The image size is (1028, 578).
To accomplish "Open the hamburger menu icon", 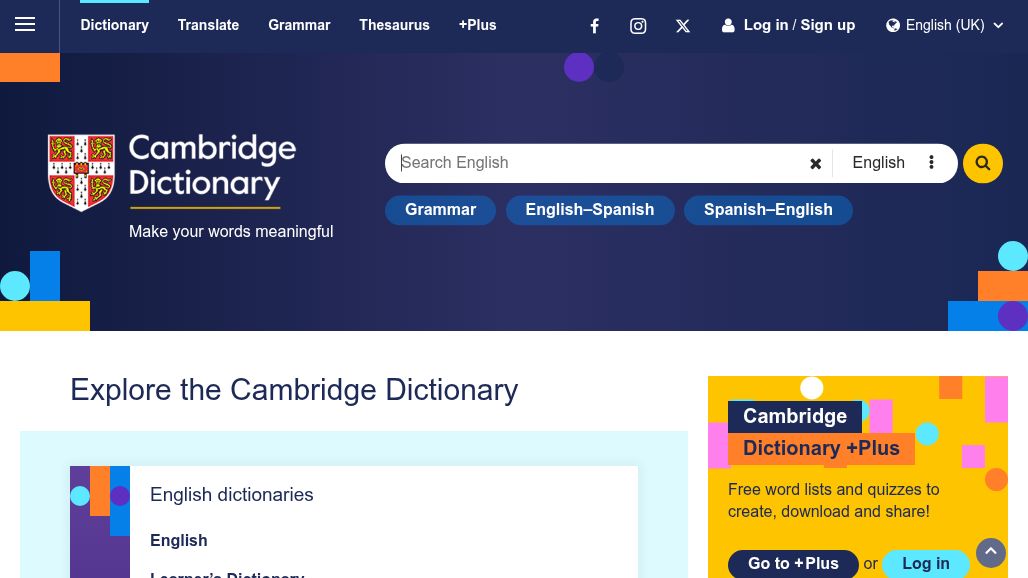I will pyautogui.click(x=25, y=25).
